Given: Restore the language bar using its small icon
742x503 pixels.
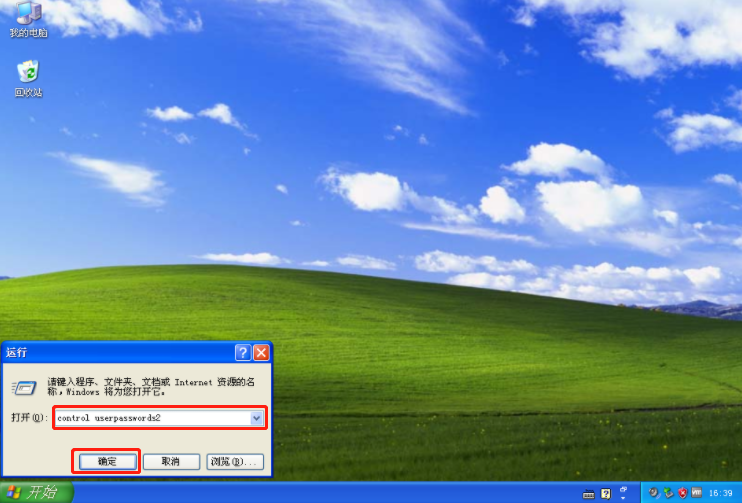Looking at the screenshot, I should [x=624, y=488].
